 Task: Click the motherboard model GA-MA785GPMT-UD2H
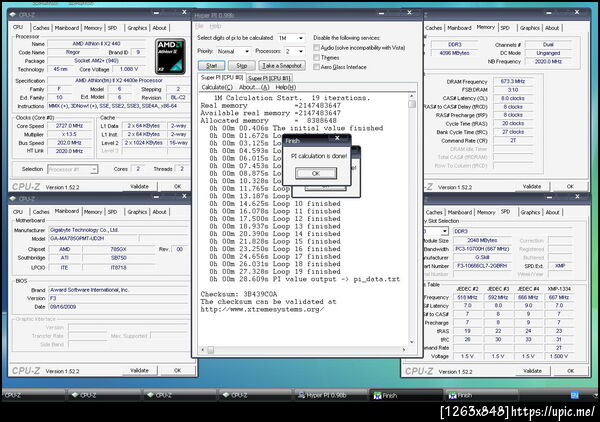point(93,238)
